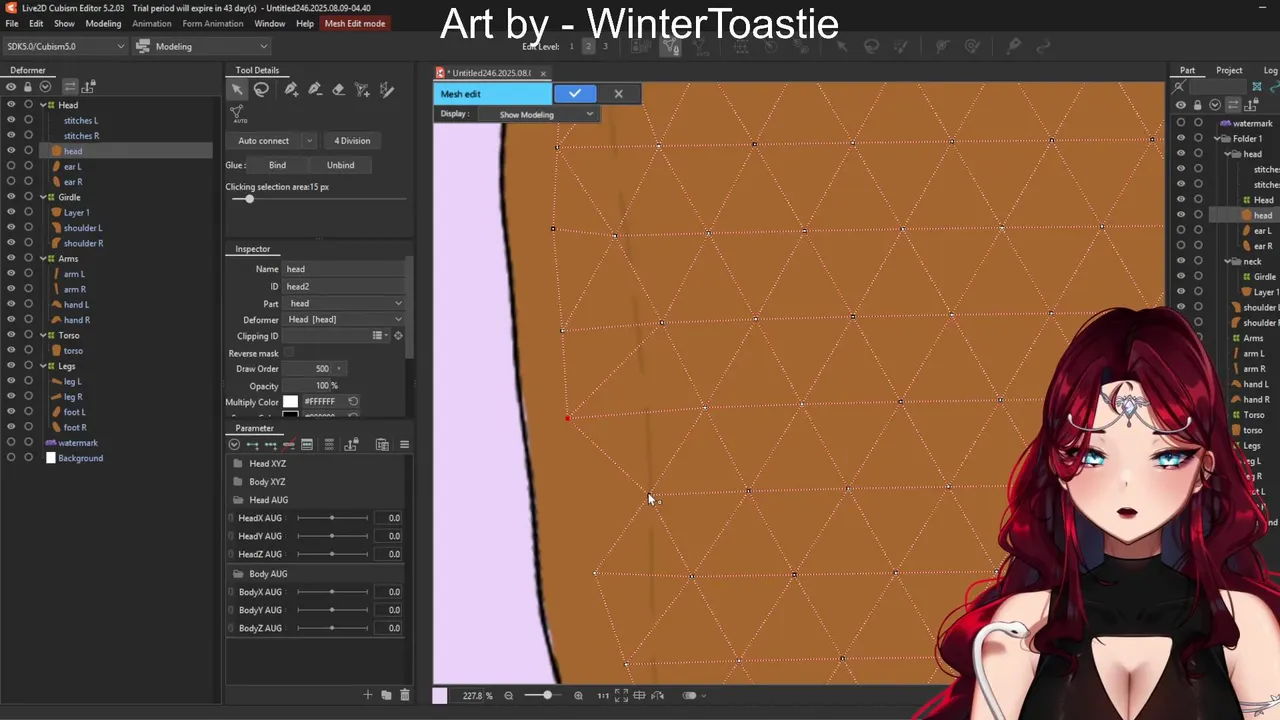Click the ID field containing head2
1280x720 pixels.
pos(345,286)
